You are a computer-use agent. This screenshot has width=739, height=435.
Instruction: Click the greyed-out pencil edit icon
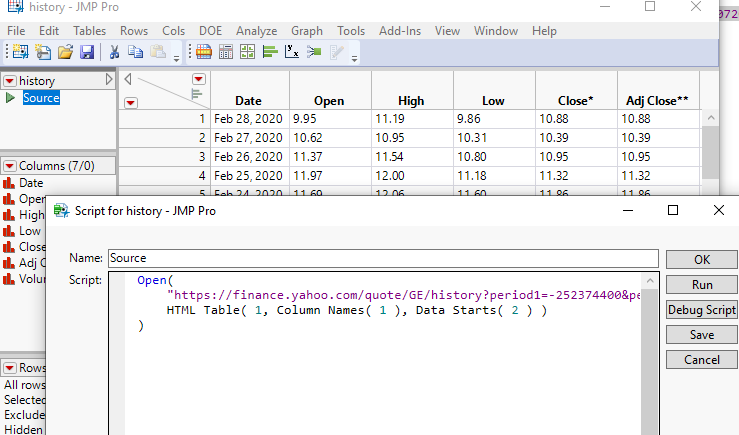337,51
